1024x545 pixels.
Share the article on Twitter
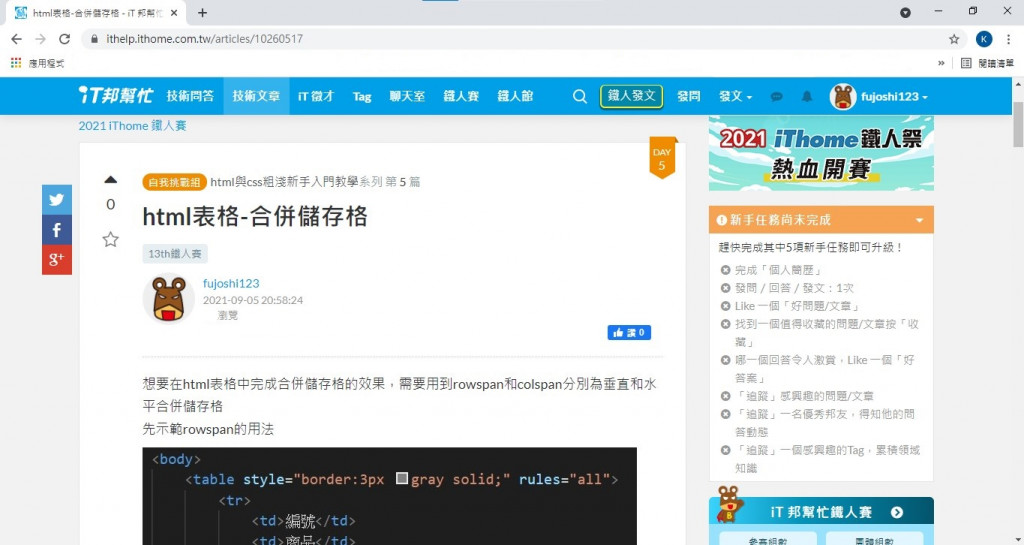click(57, 200)
